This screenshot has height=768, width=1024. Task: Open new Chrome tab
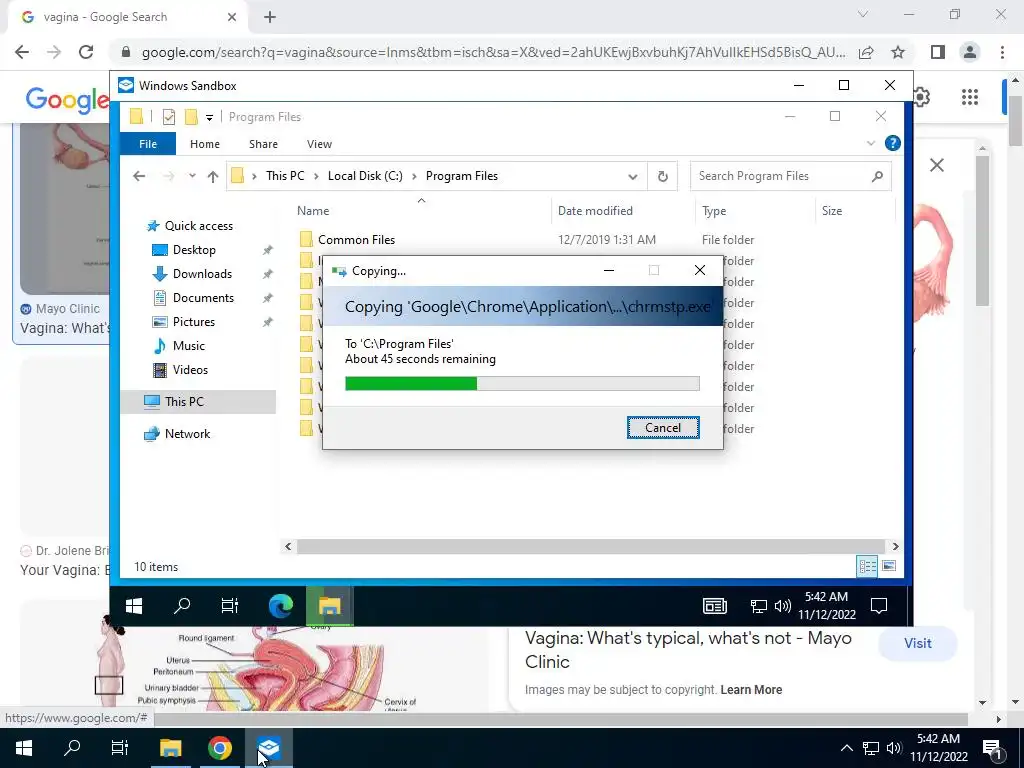pos(270,18)
